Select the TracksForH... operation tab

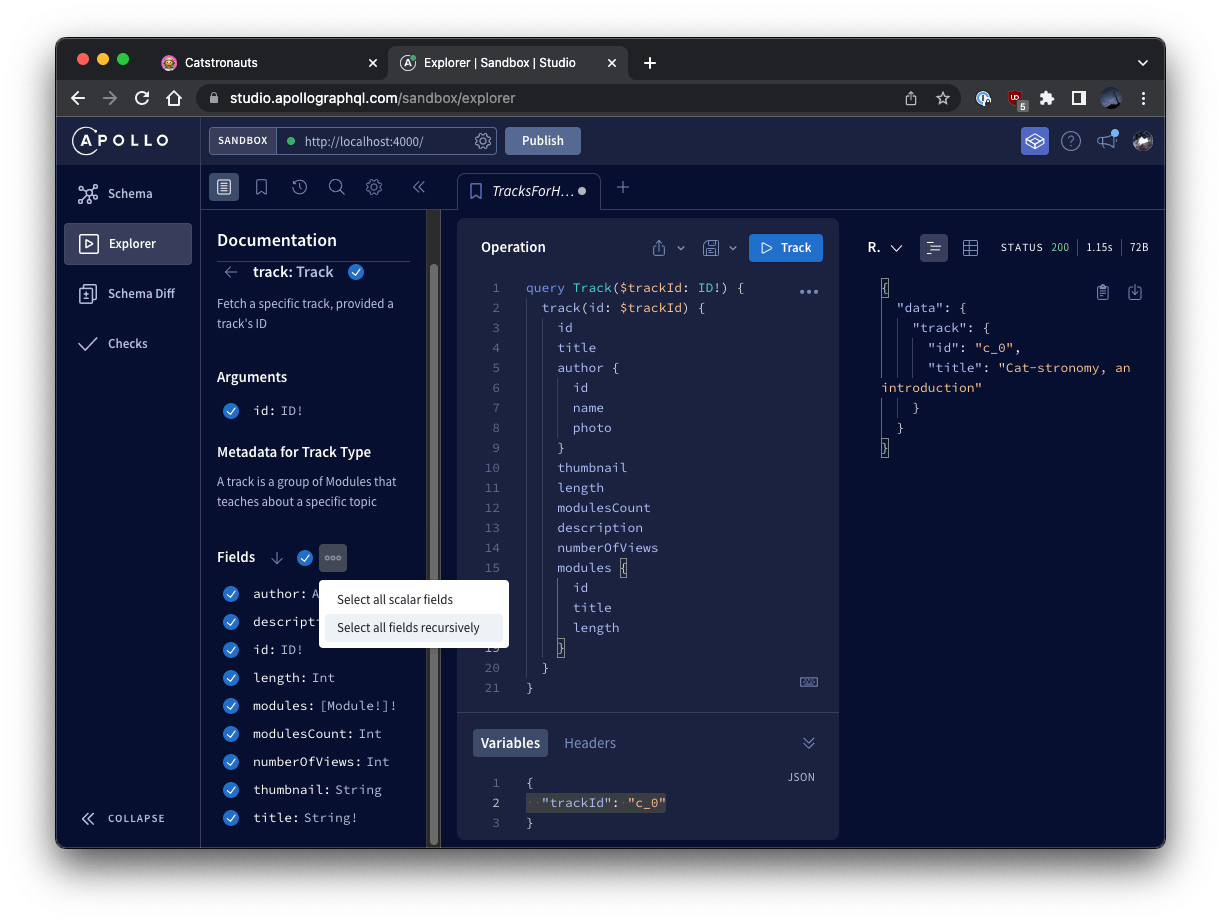pyautogui.click(x=529, y=191)
